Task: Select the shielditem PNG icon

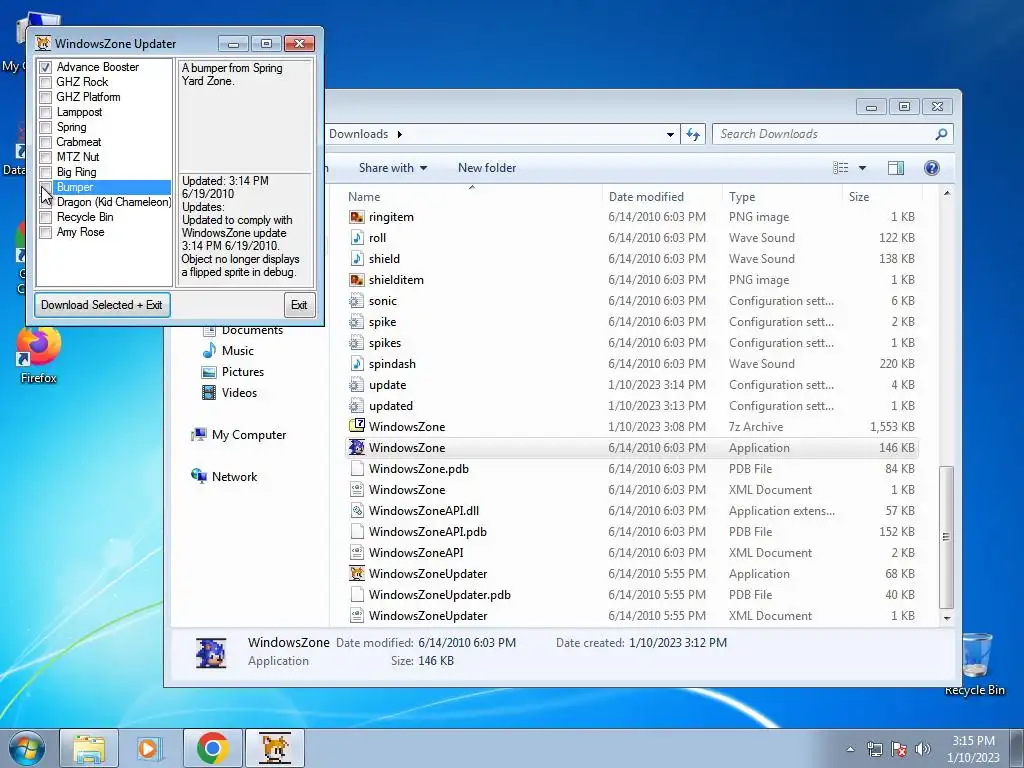Action: coord(357,280)
